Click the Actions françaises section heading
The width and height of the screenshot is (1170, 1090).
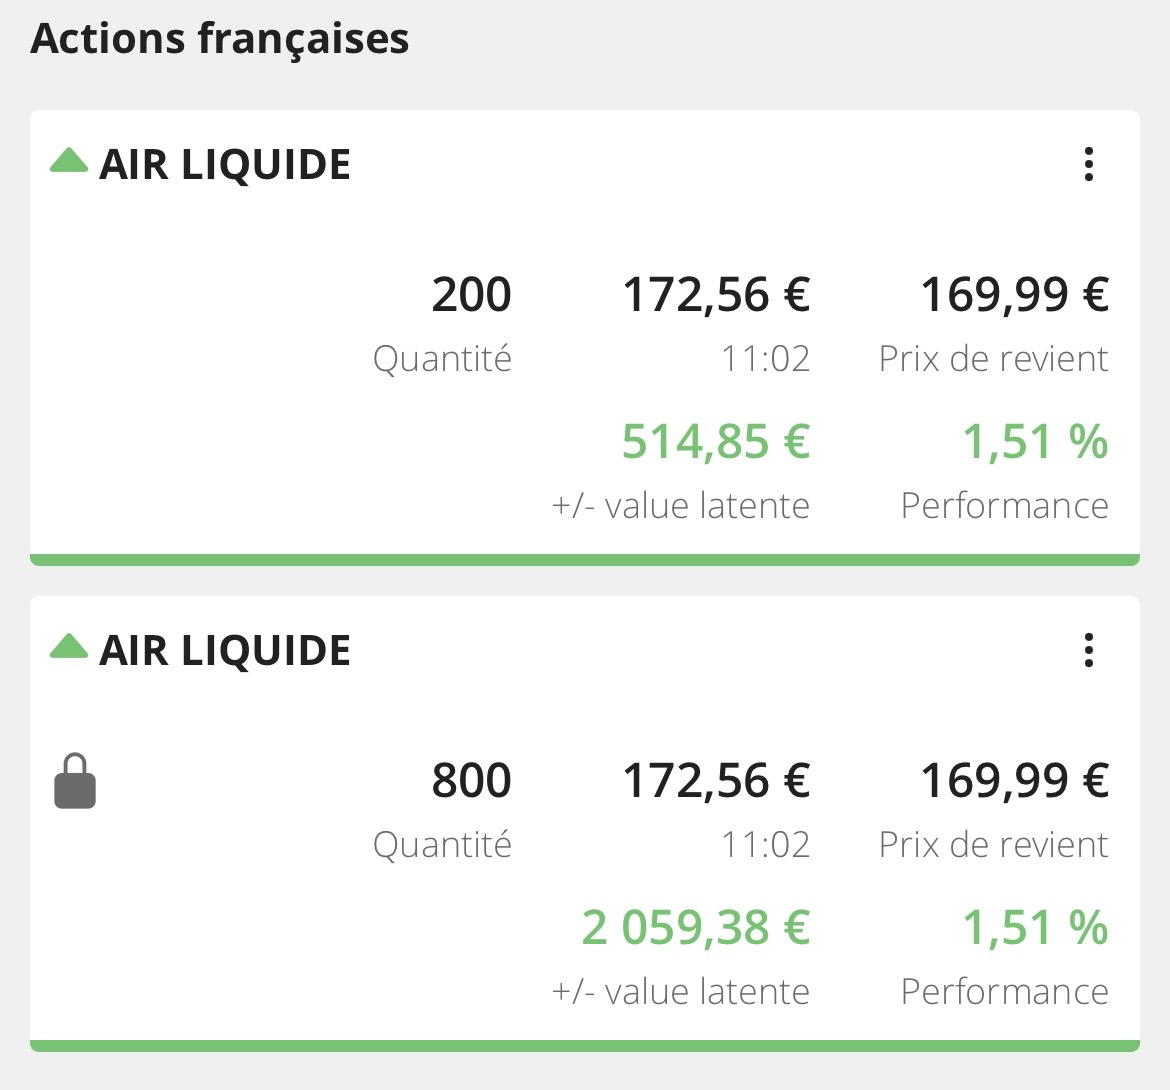[x=220, y=39]
